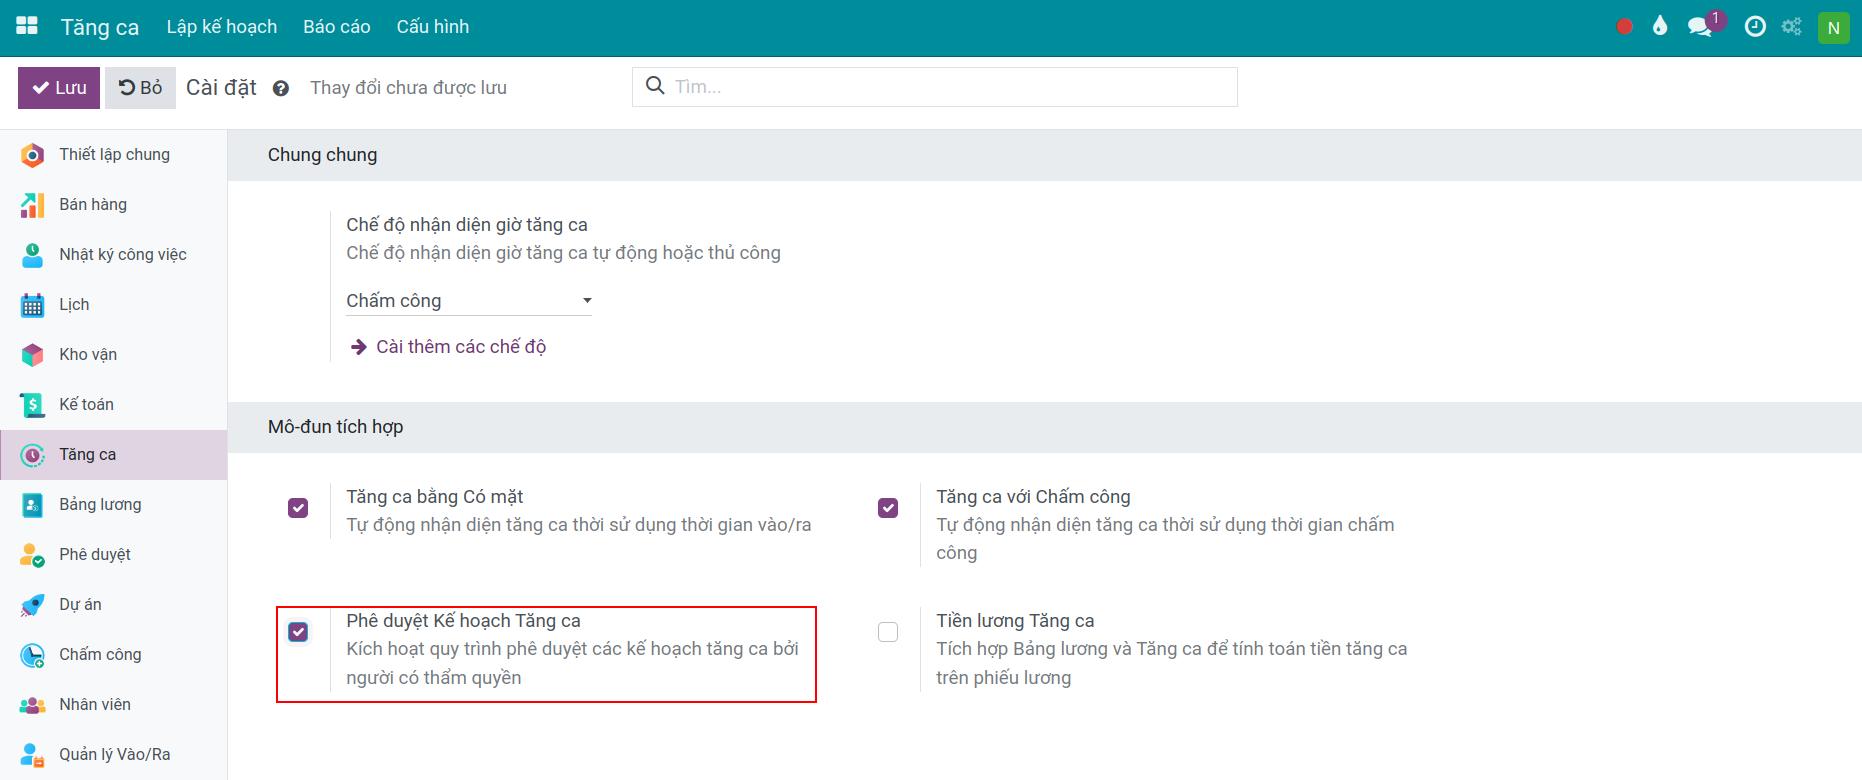Toggle Phê duyệt Kế hoạch Tăng ca checkbox
The image size is (1862, 780).
[298, 632]
